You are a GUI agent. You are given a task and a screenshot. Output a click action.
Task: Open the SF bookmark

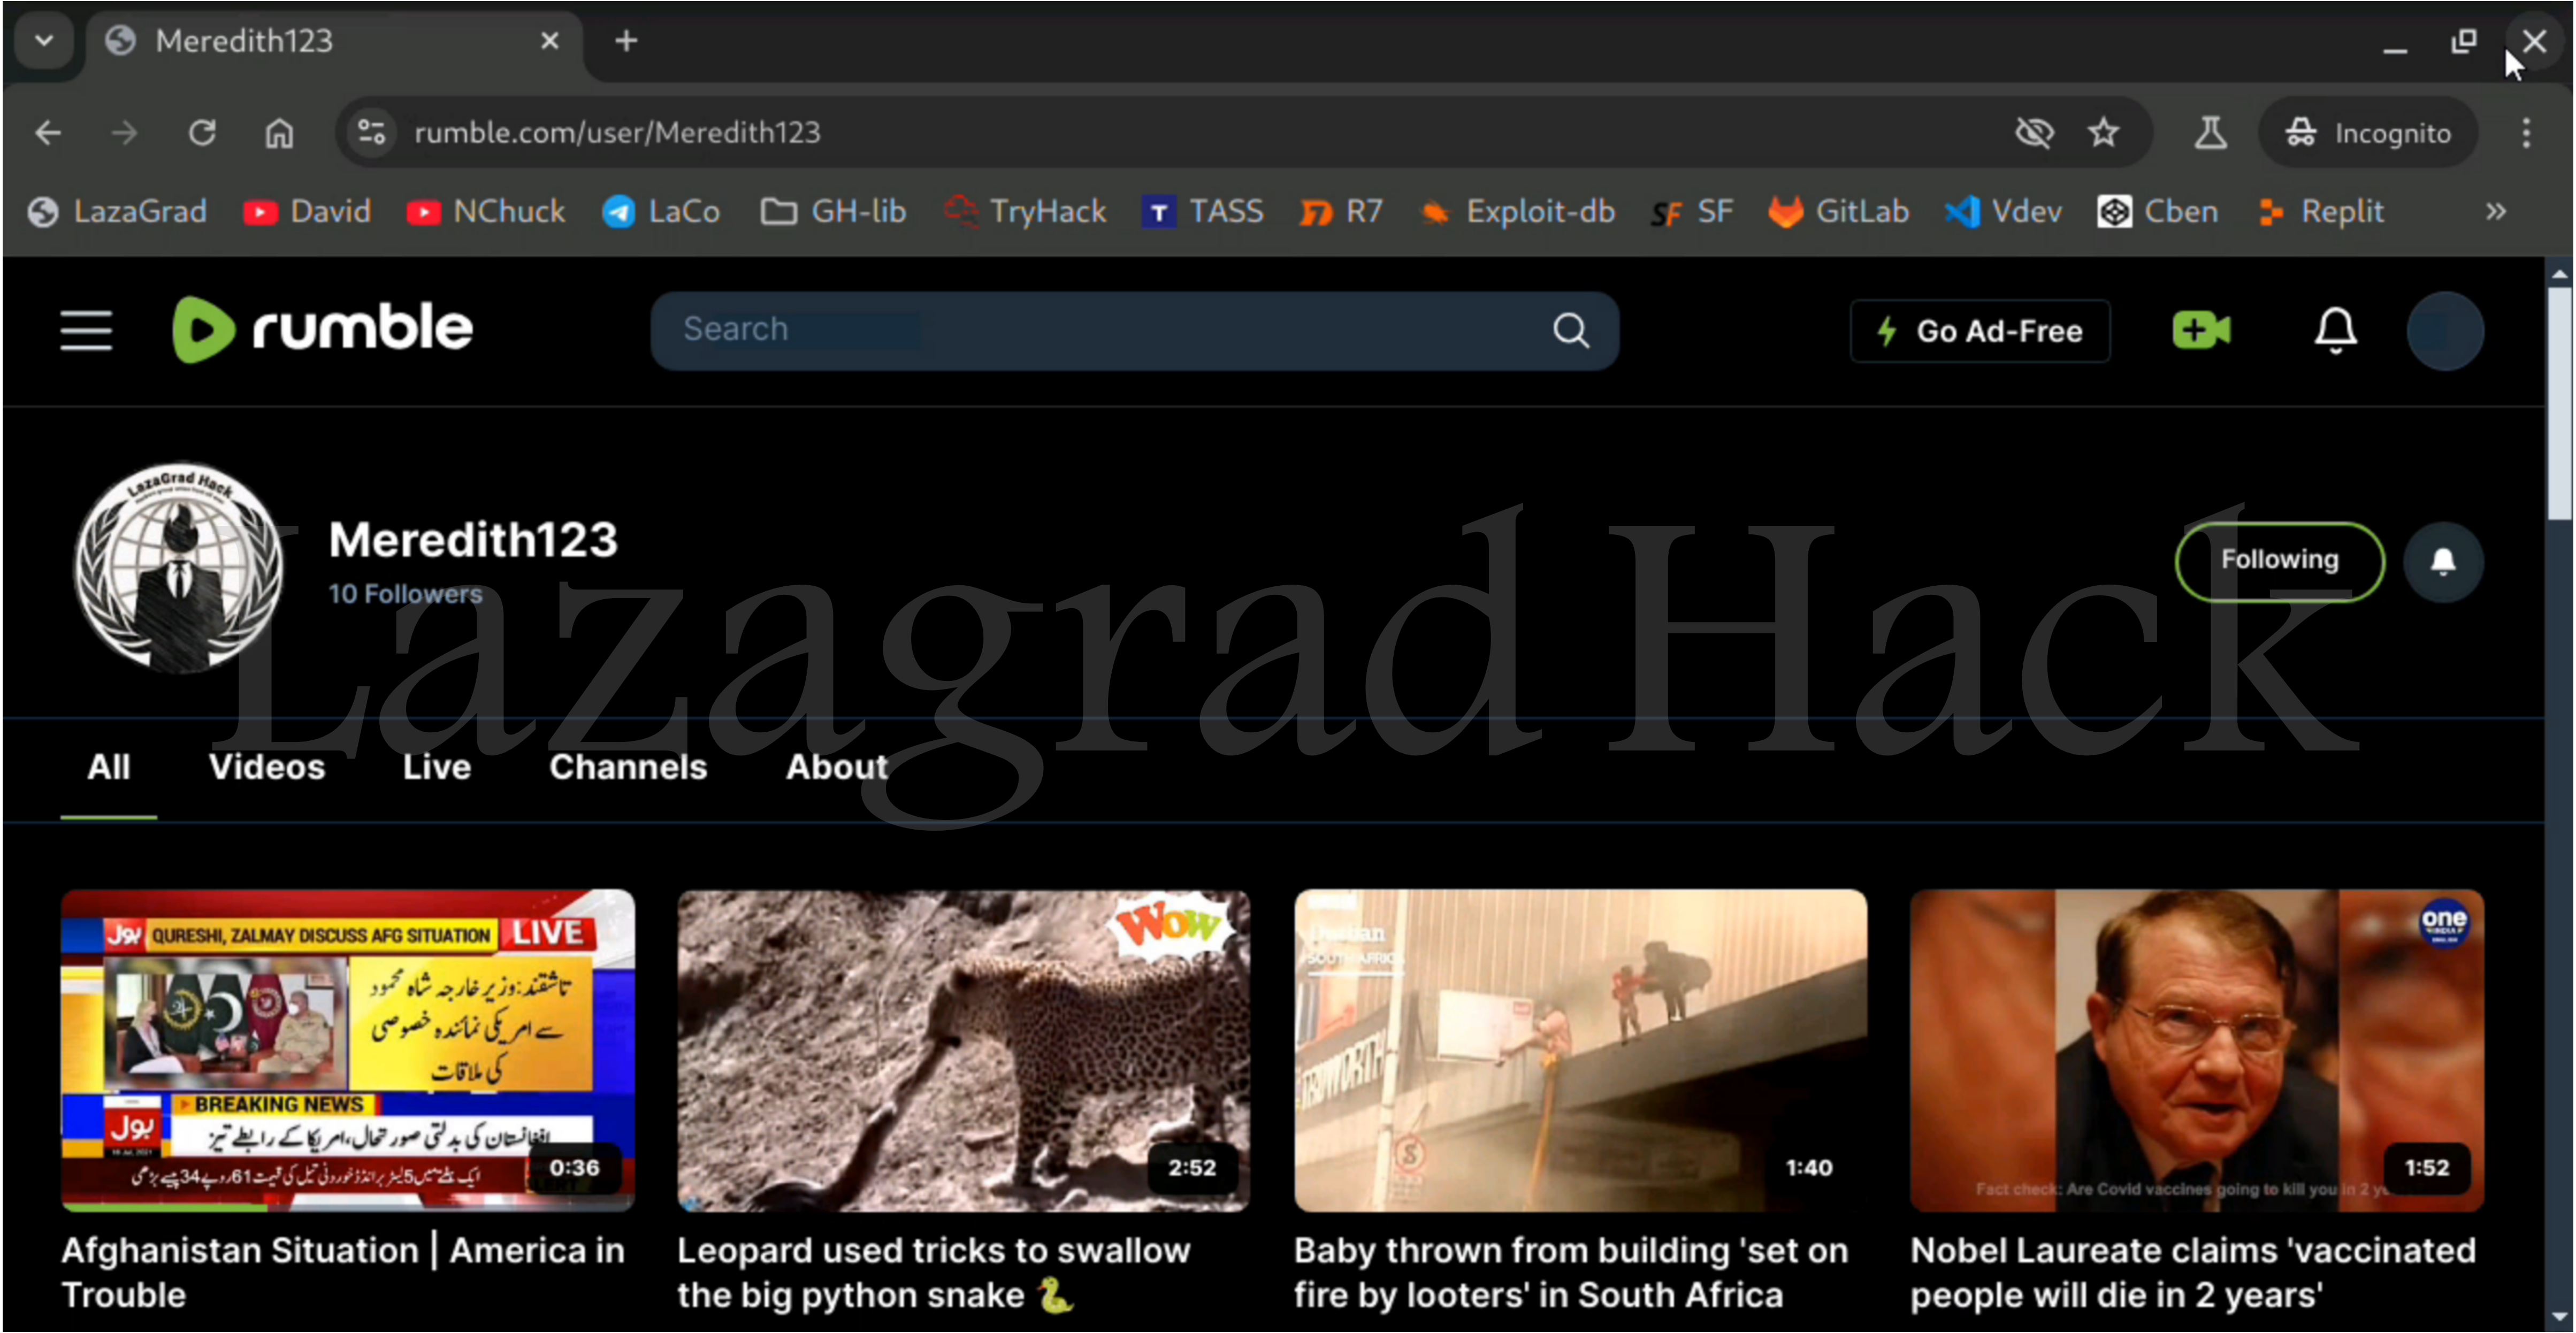(x=1691, y=211)
